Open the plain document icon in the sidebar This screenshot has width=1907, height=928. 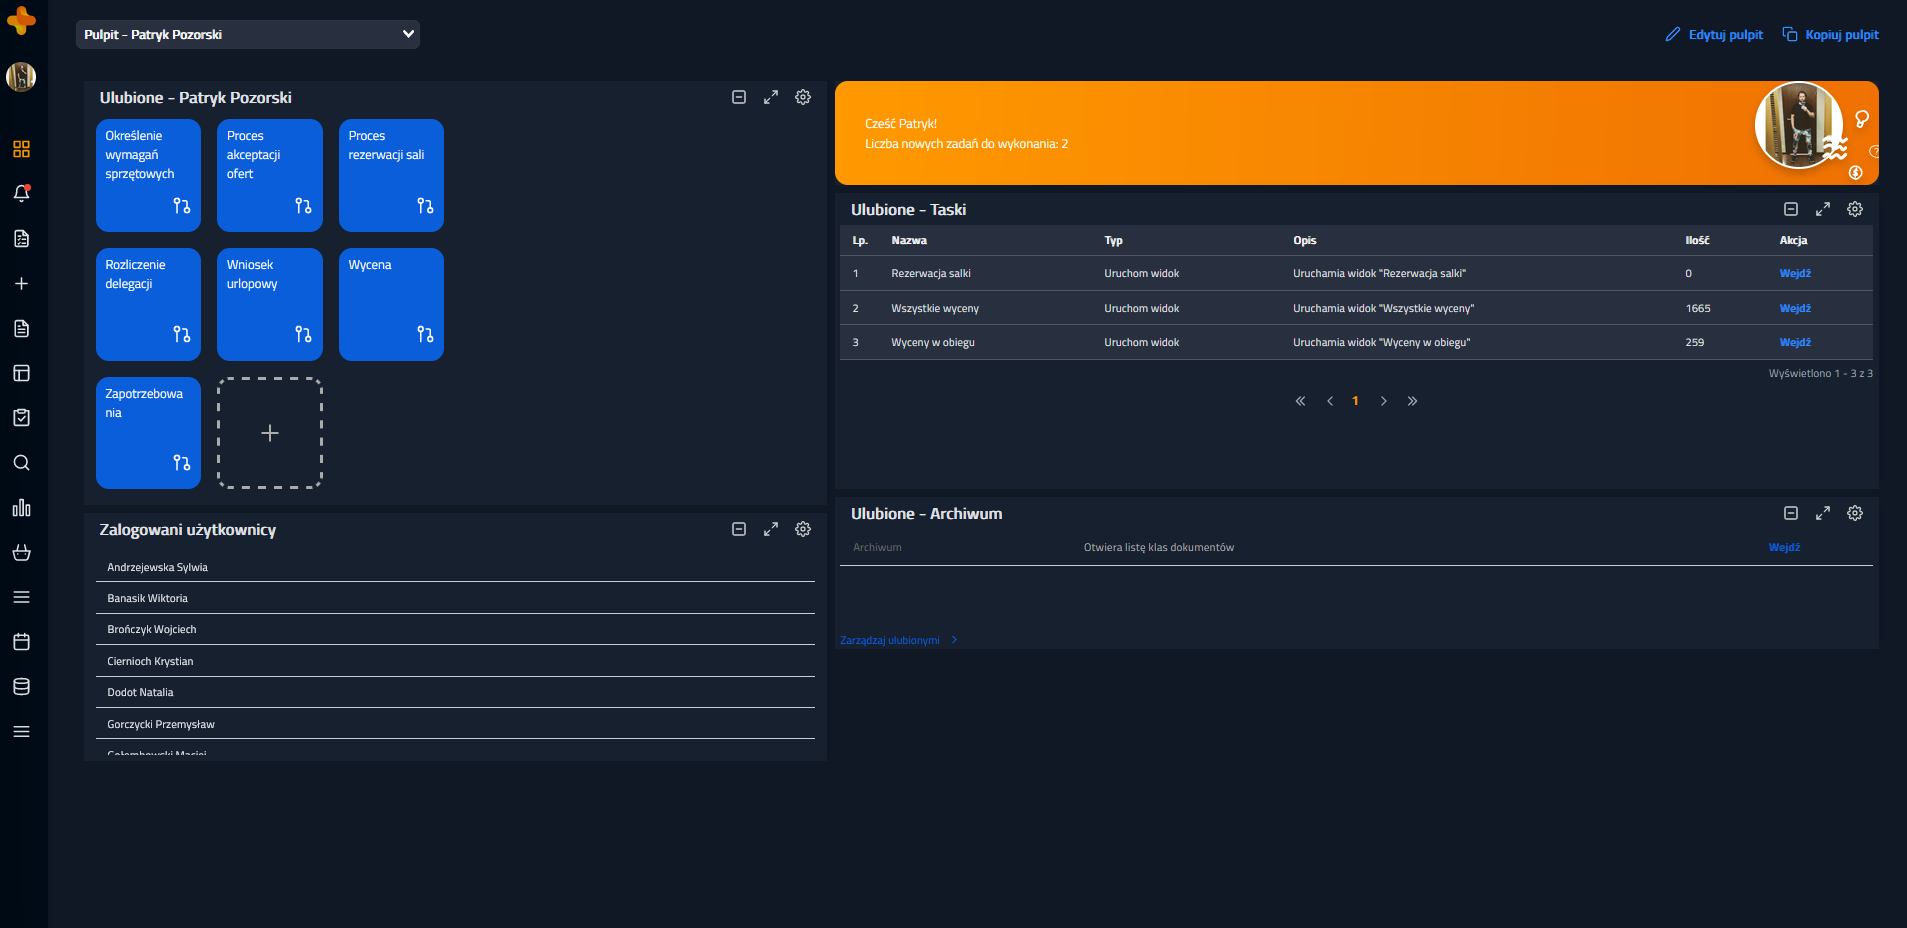pos(21,328)
